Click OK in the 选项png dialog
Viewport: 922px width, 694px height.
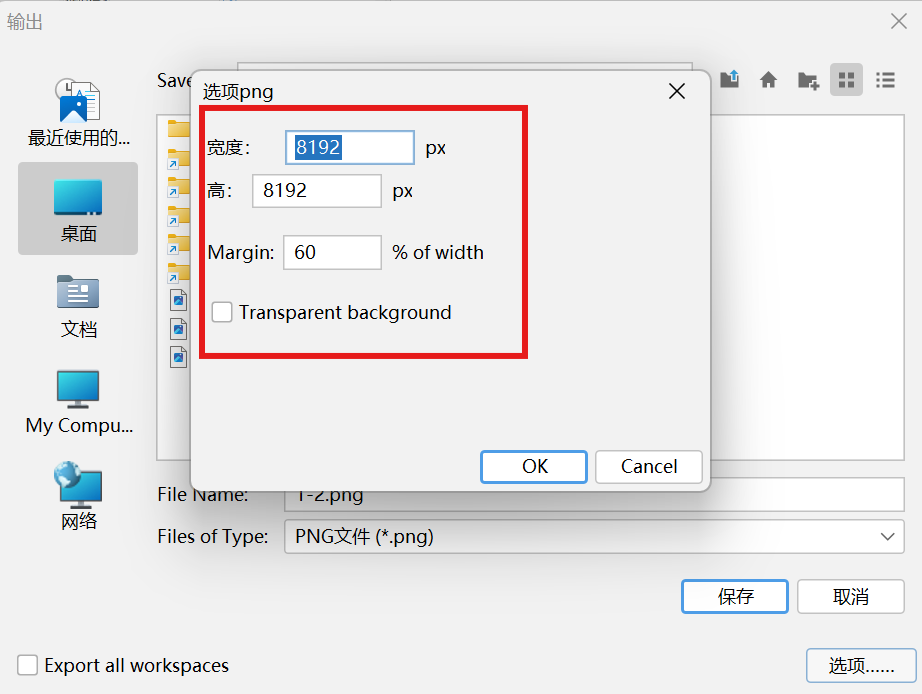[x=534, y=467]
